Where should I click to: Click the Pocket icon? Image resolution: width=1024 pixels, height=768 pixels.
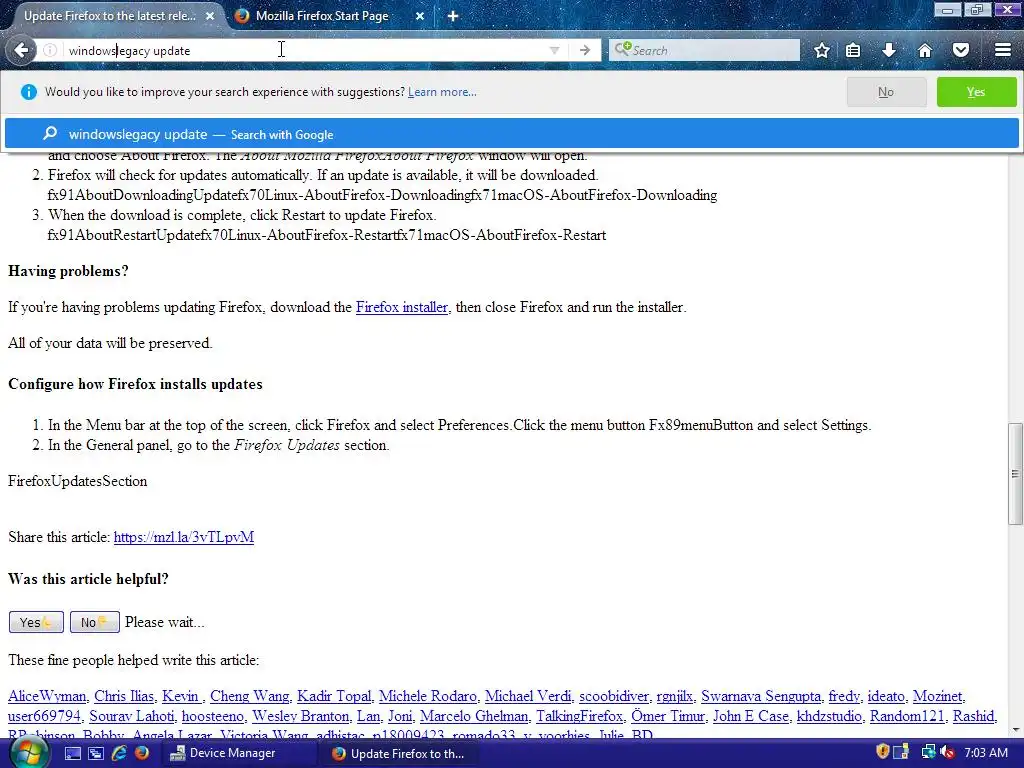(x=961, y=50)
